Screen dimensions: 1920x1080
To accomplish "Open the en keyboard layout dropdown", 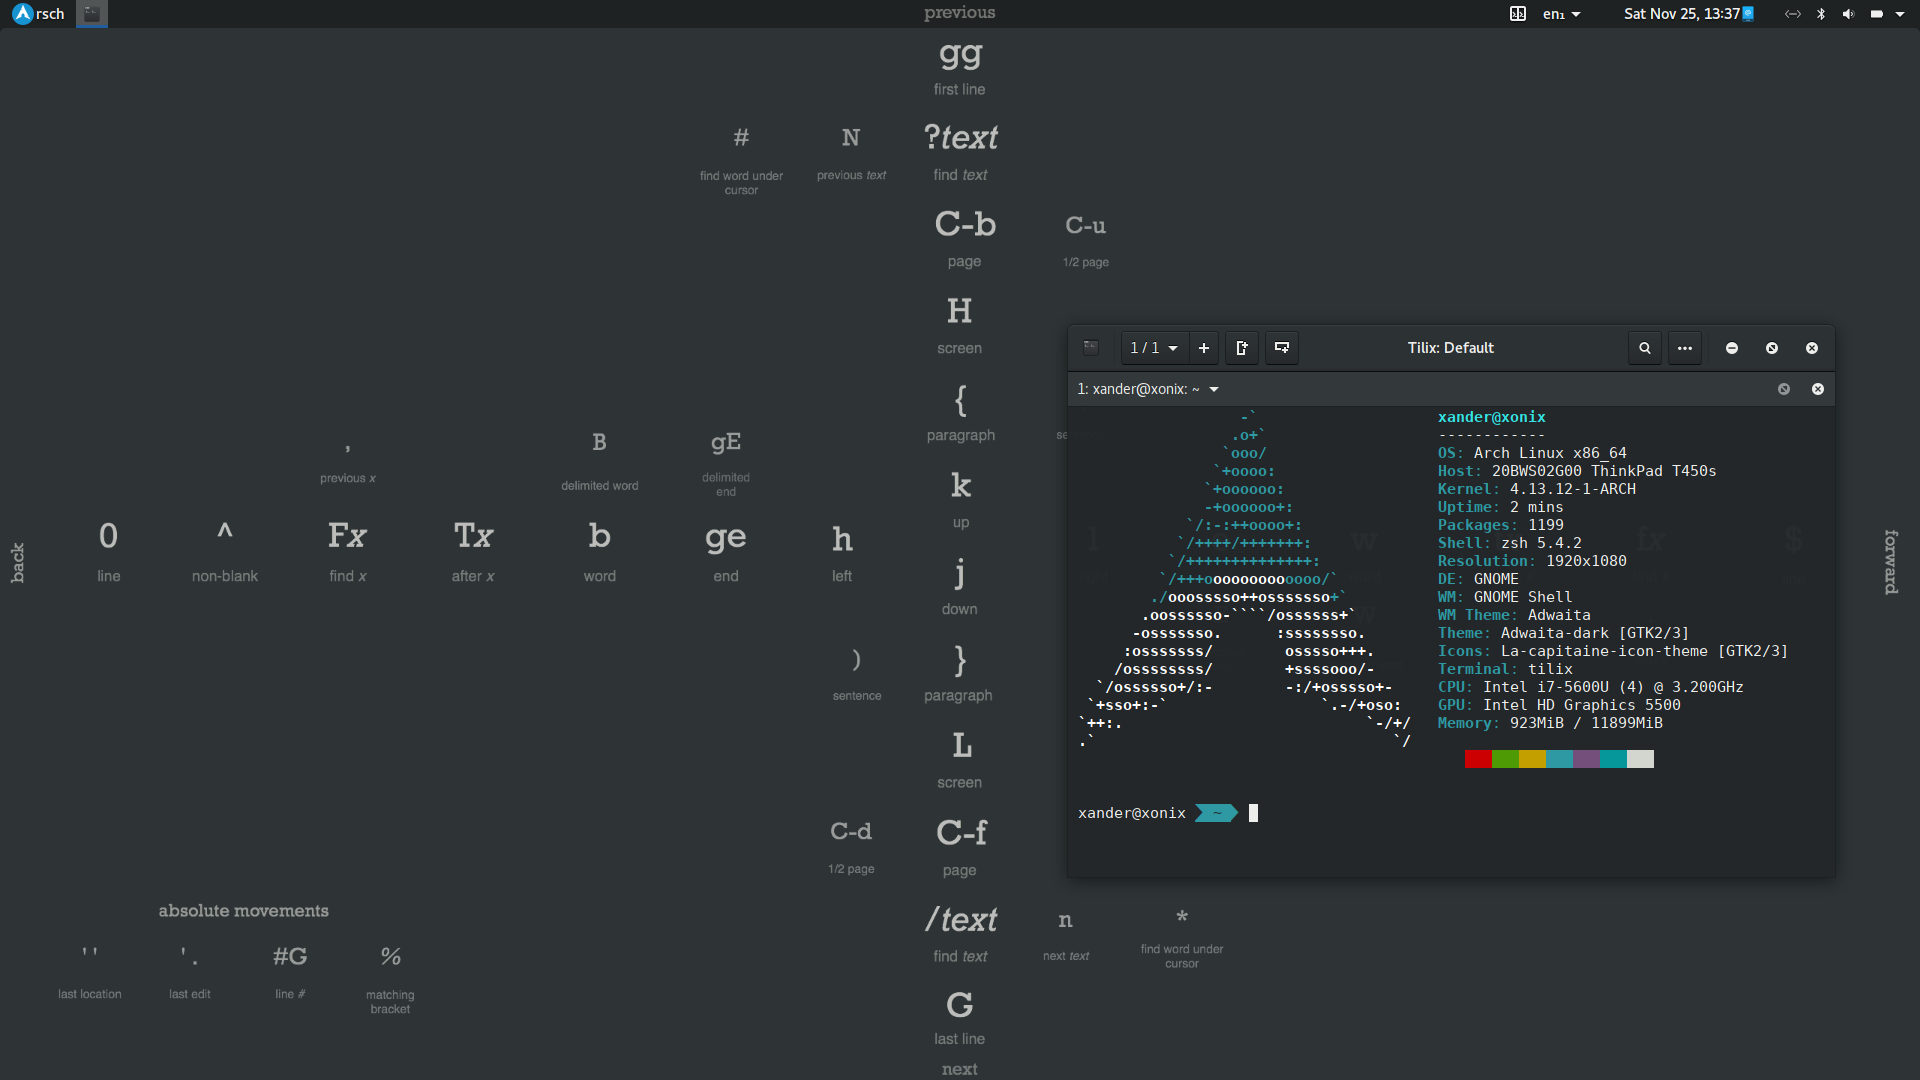I will click(1561, 14).
